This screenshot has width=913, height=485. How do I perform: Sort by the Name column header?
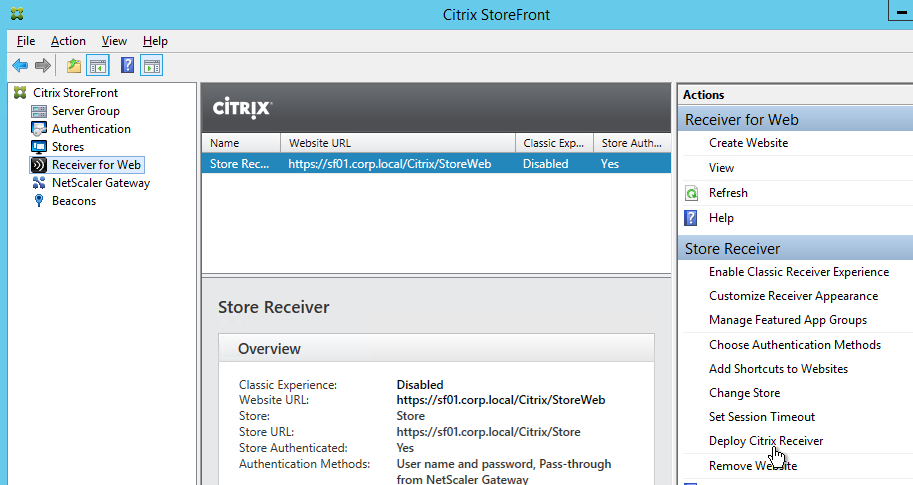pos(241,143)
